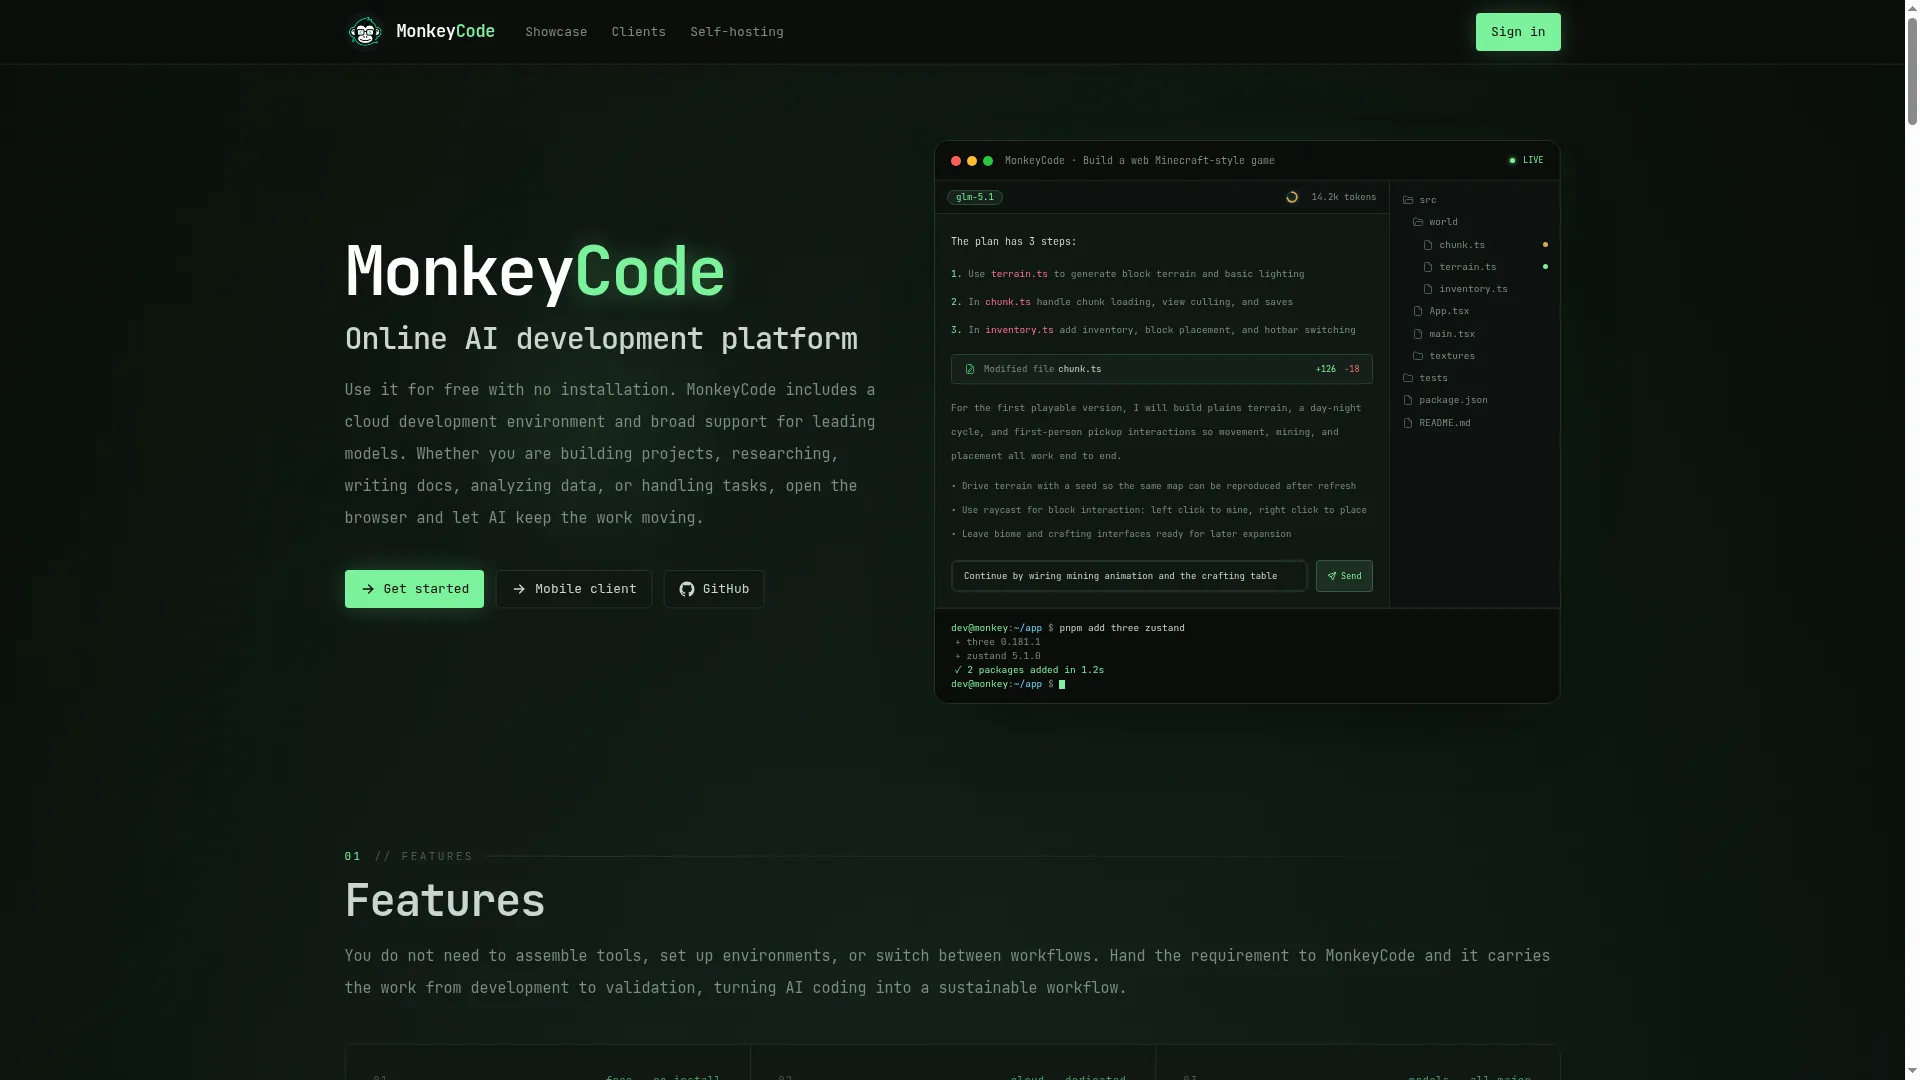1920x1080 pixels.
Task: Click the arrow icon in Get started
Action: pyautogui.click(x=368, y=589)
